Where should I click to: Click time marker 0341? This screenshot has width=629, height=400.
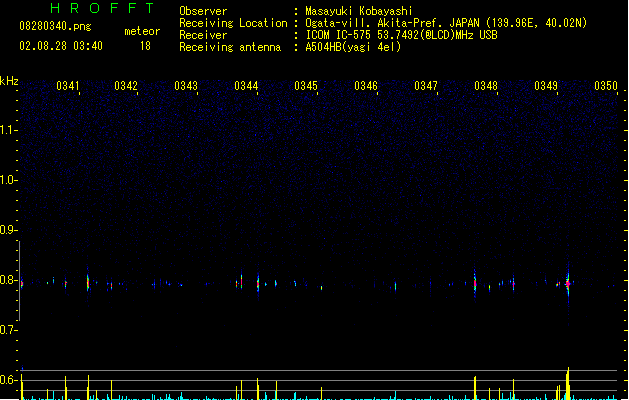[x=68, y=86]
